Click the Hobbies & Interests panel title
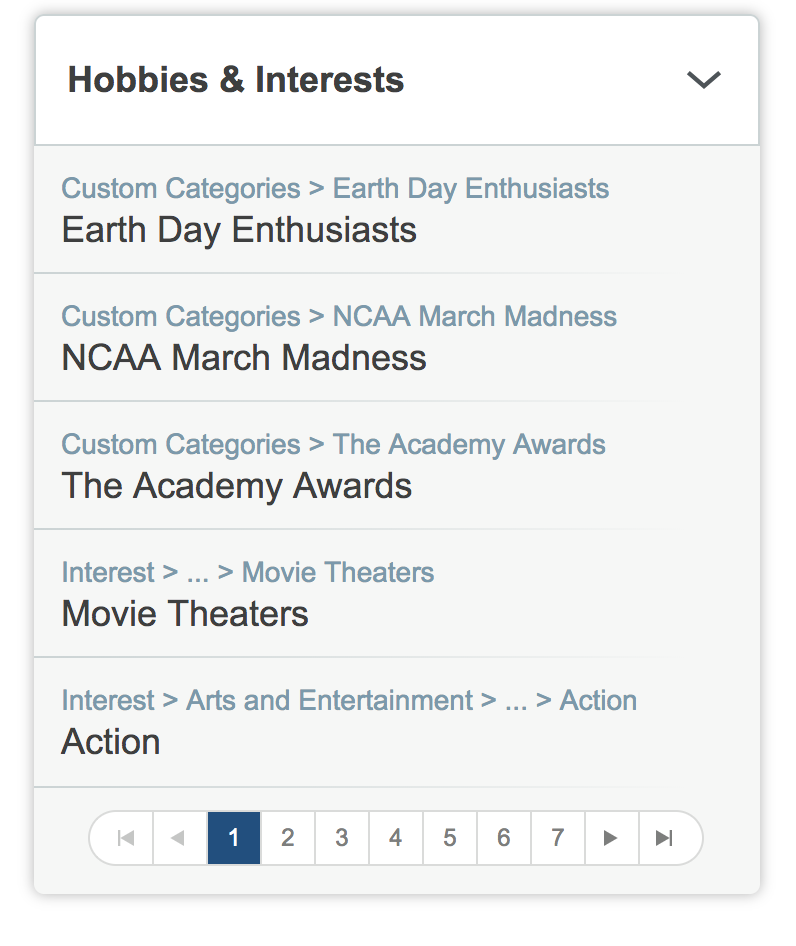The image size is (796, 946). point(236,80)
